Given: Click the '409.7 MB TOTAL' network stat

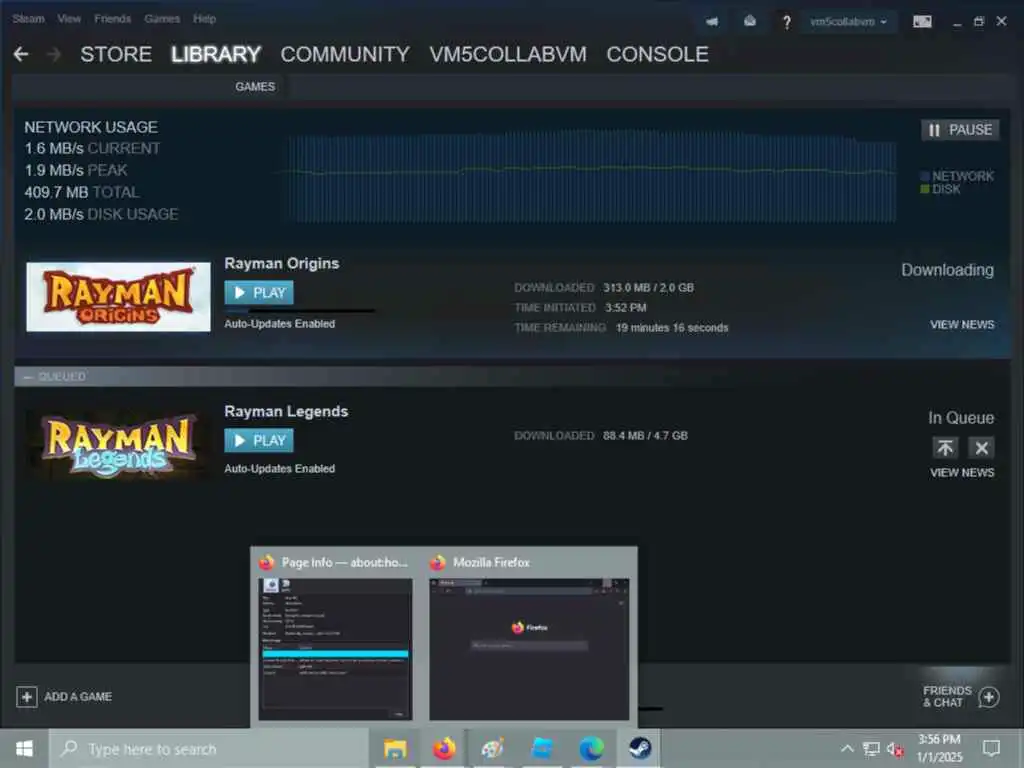Looking at the screenshot, I should (82, 193).
